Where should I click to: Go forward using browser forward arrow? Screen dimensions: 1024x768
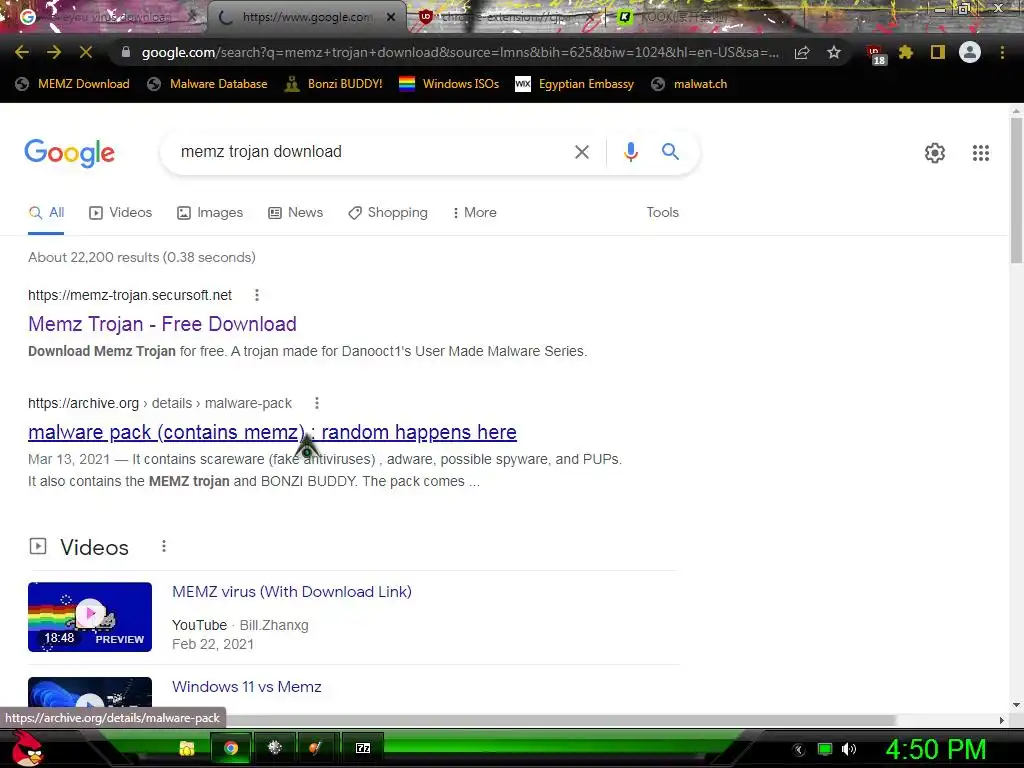click(x=54, y=52)
